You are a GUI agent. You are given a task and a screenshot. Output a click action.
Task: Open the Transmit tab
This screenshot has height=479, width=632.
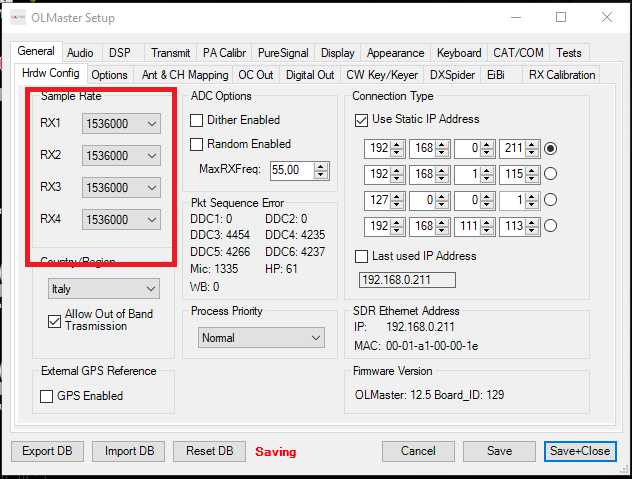(x=170, y=53)
